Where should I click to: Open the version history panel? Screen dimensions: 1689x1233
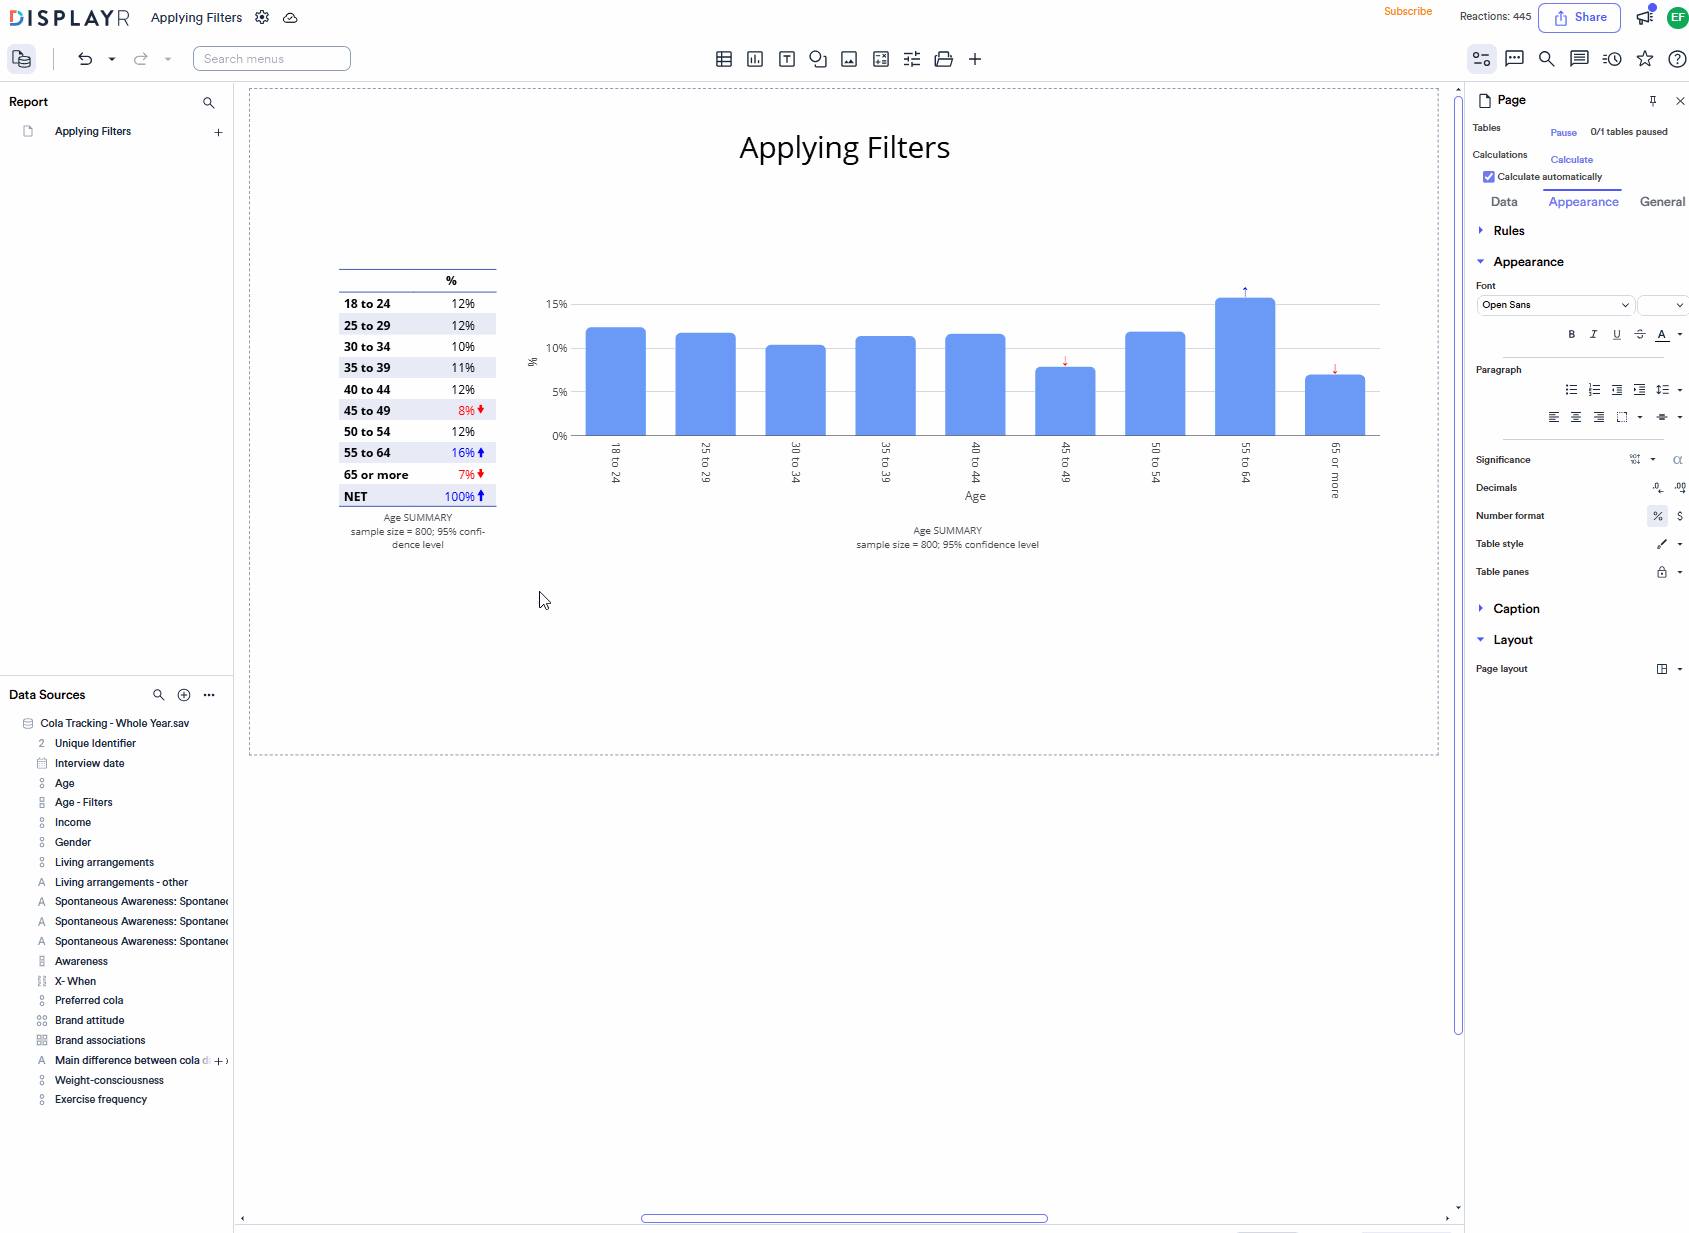[x=1612, y=59]
